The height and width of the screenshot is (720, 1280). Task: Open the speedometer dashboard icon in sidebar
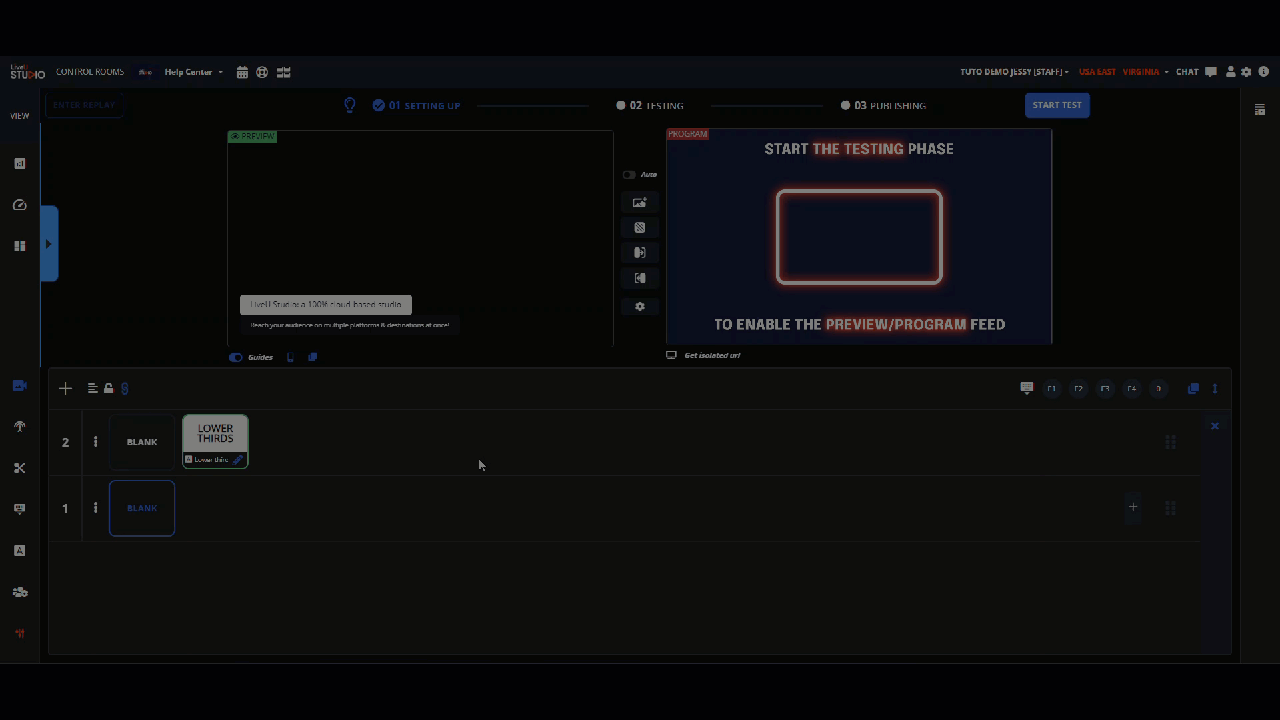19,205
